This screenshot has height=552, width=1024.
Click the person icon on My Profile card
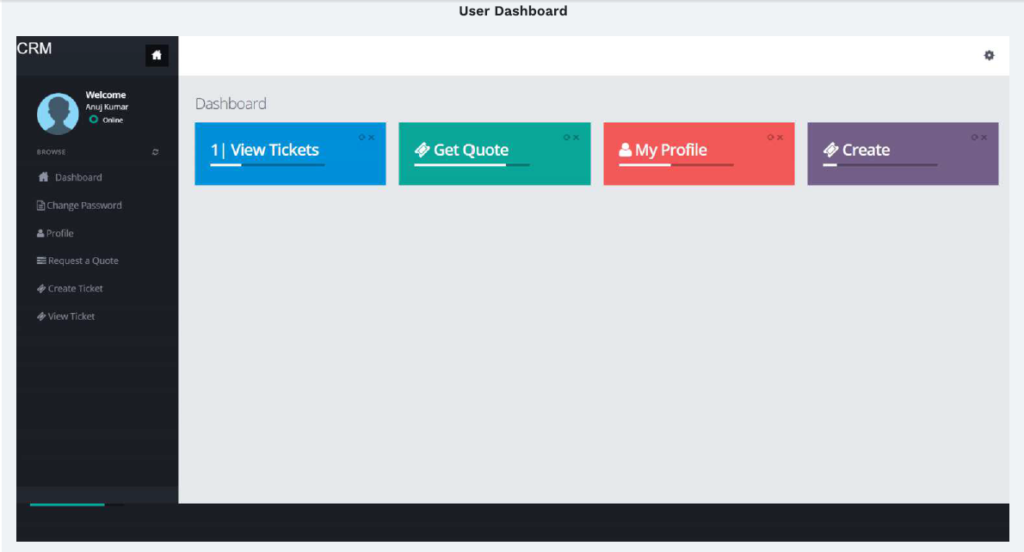coord(625,150)
